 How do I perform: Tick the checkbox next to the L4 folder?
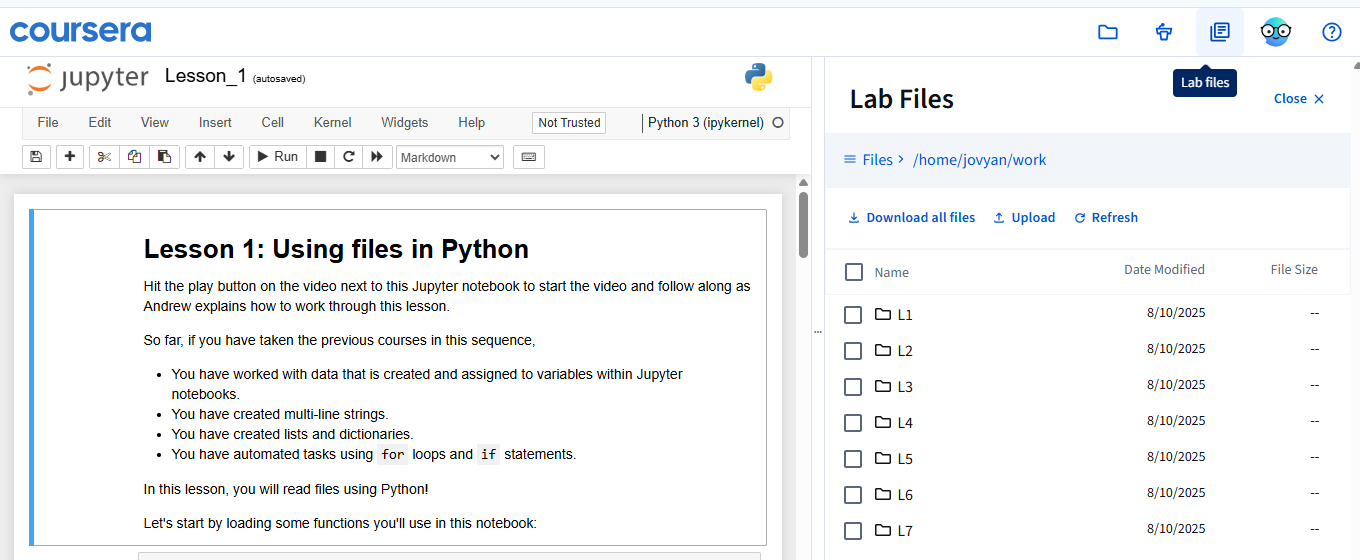coord(853,423)
